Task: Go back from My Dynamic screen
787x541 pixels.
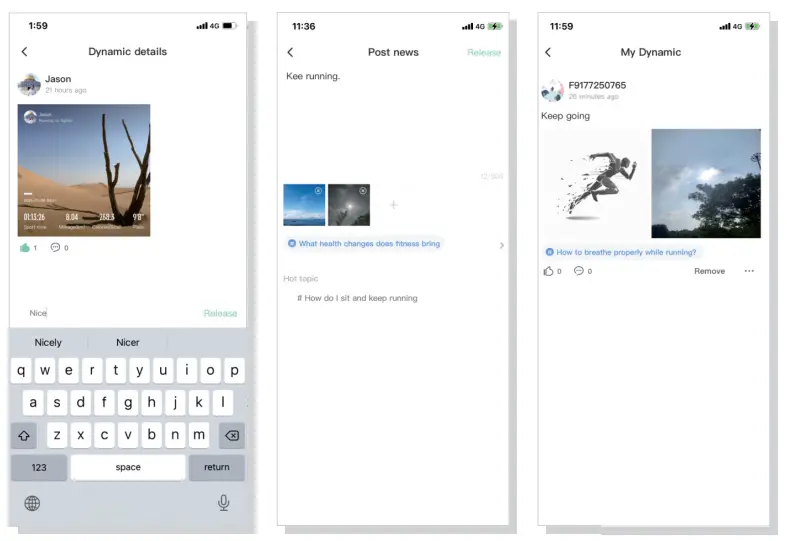Action: point(548,52)
